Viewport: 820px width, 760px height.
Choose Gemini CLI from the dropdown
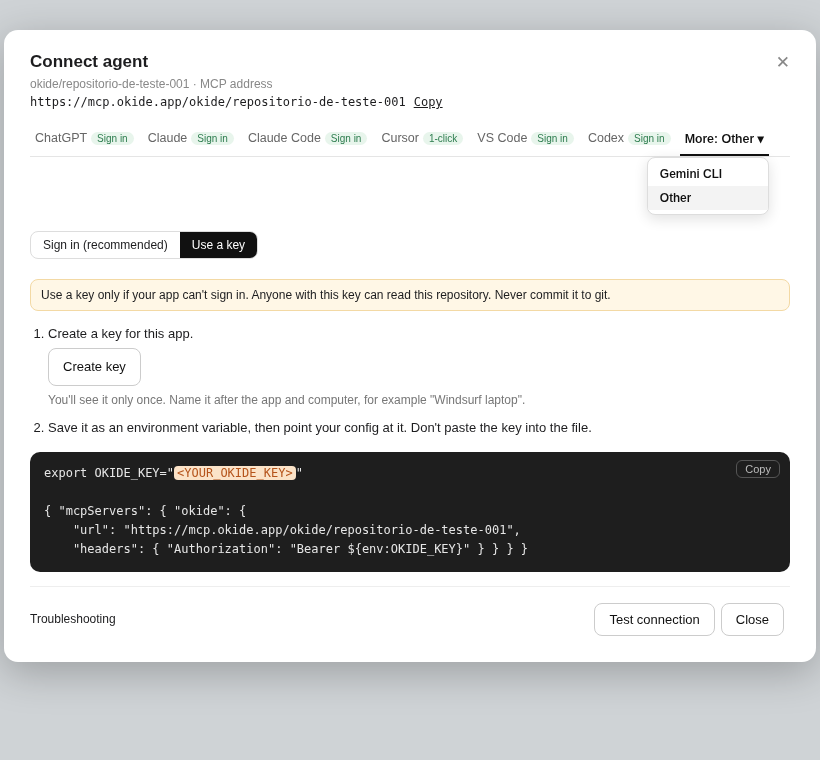(708, 174)
